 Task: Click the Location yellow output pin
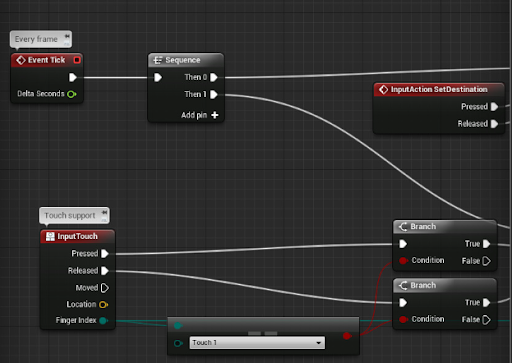[103, 304]
